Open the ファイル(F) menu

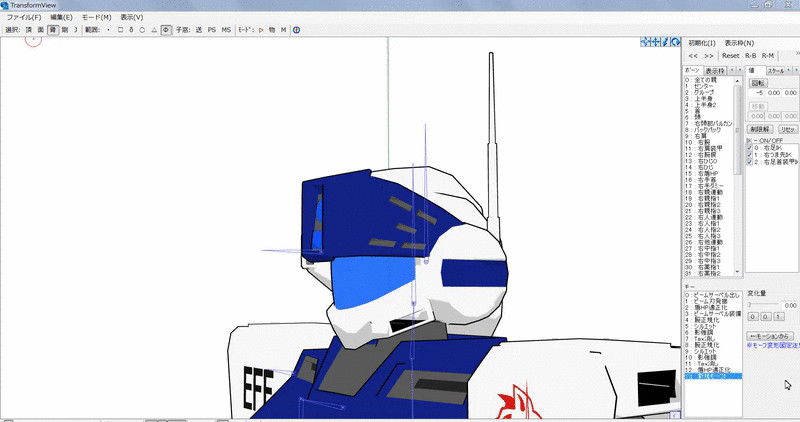point(24,17)
